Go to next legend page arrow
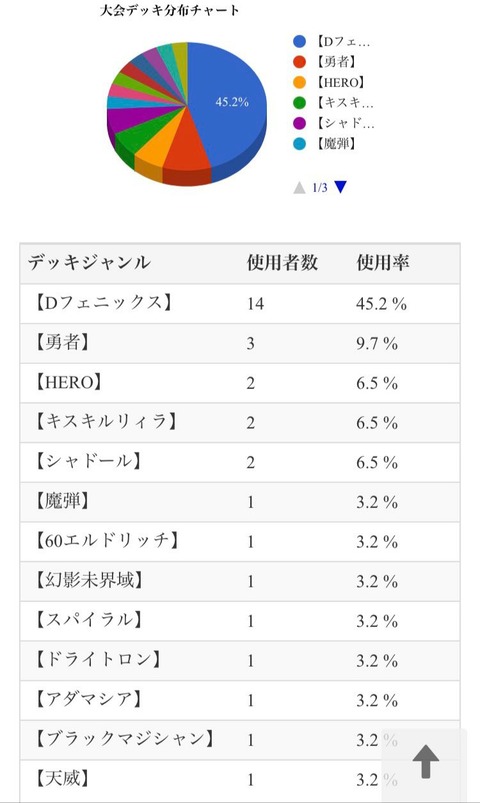Screen dimensions: 480x803 (x=341, y=187)
